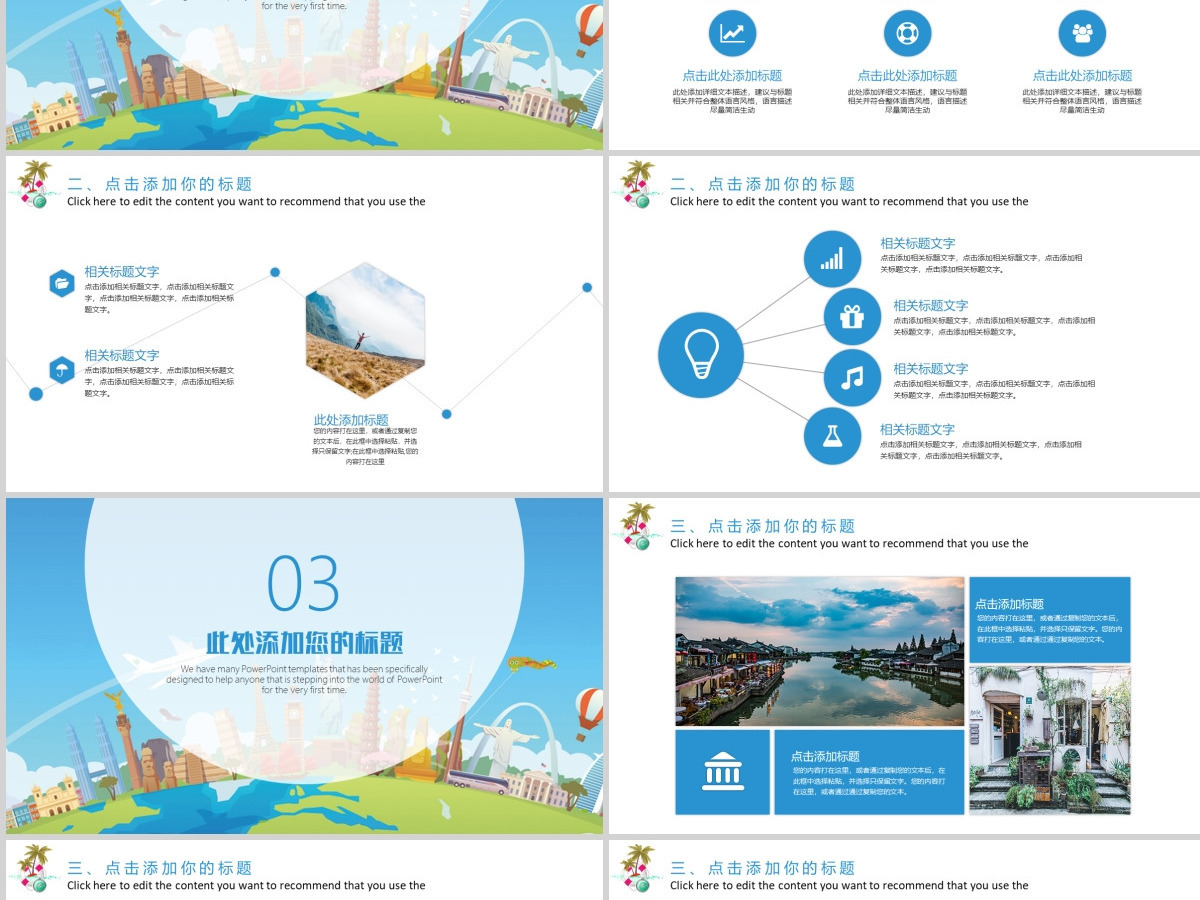Viewport: 1200px width, 900px height.
Task: Select the doorway courtyard photo
Action: tap(1050, 740)
